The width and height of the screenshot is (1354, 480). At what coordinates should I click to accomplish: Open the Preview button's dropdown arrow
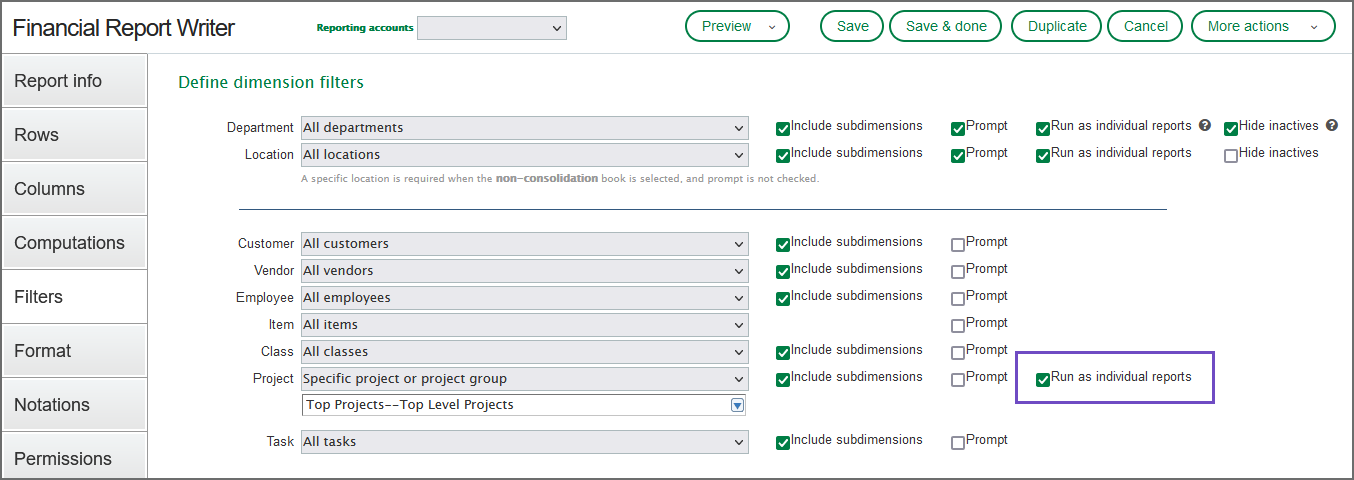pos(771,27)
